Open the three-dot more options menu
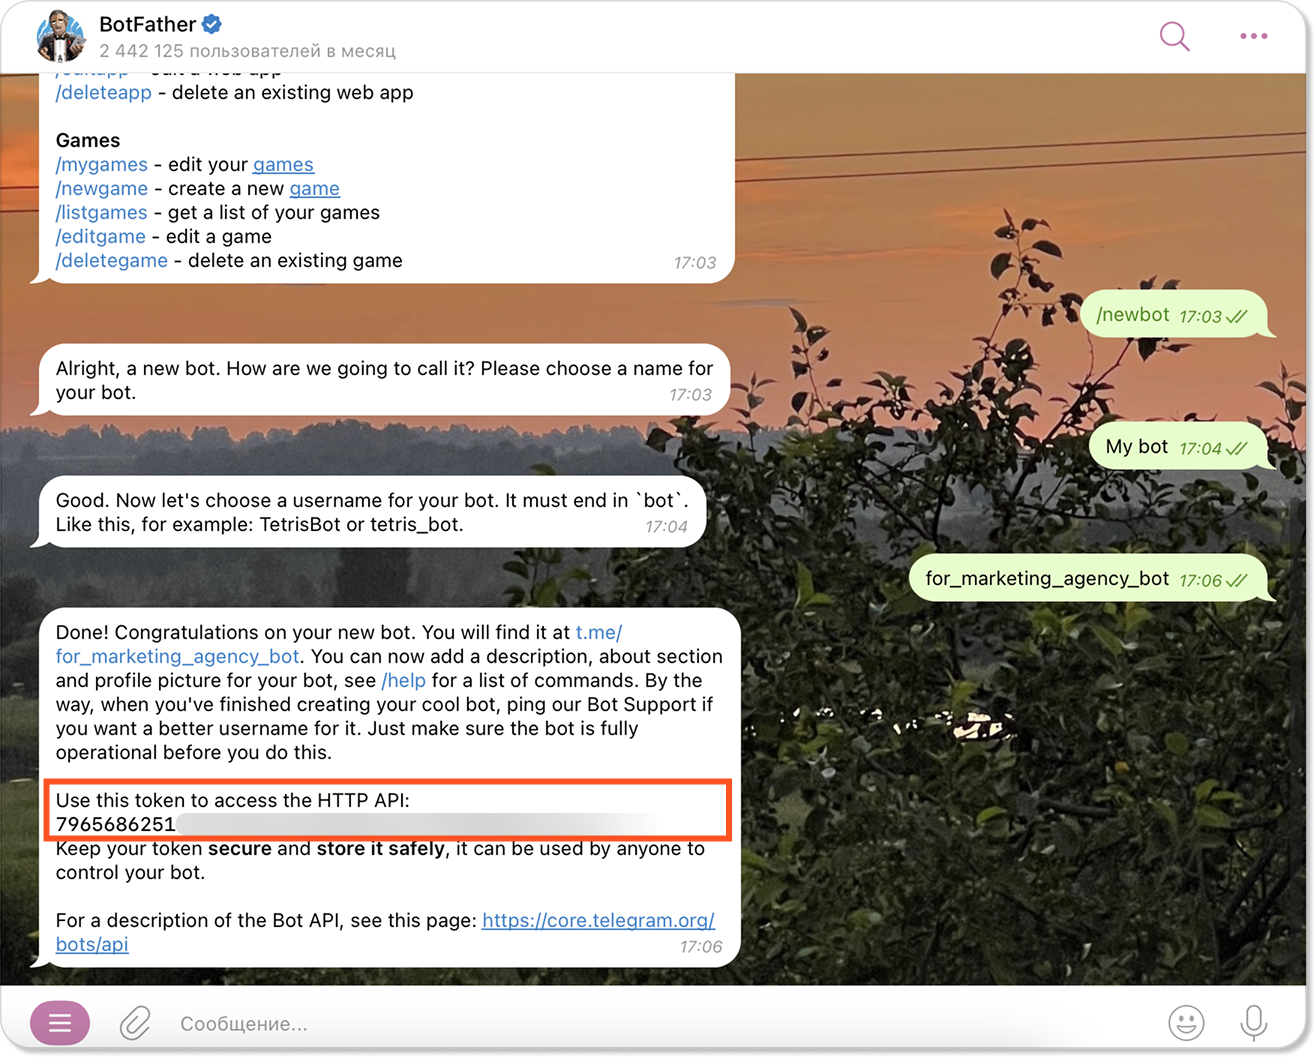Screen dimensions: 1316x1058 pos(1253,36)
